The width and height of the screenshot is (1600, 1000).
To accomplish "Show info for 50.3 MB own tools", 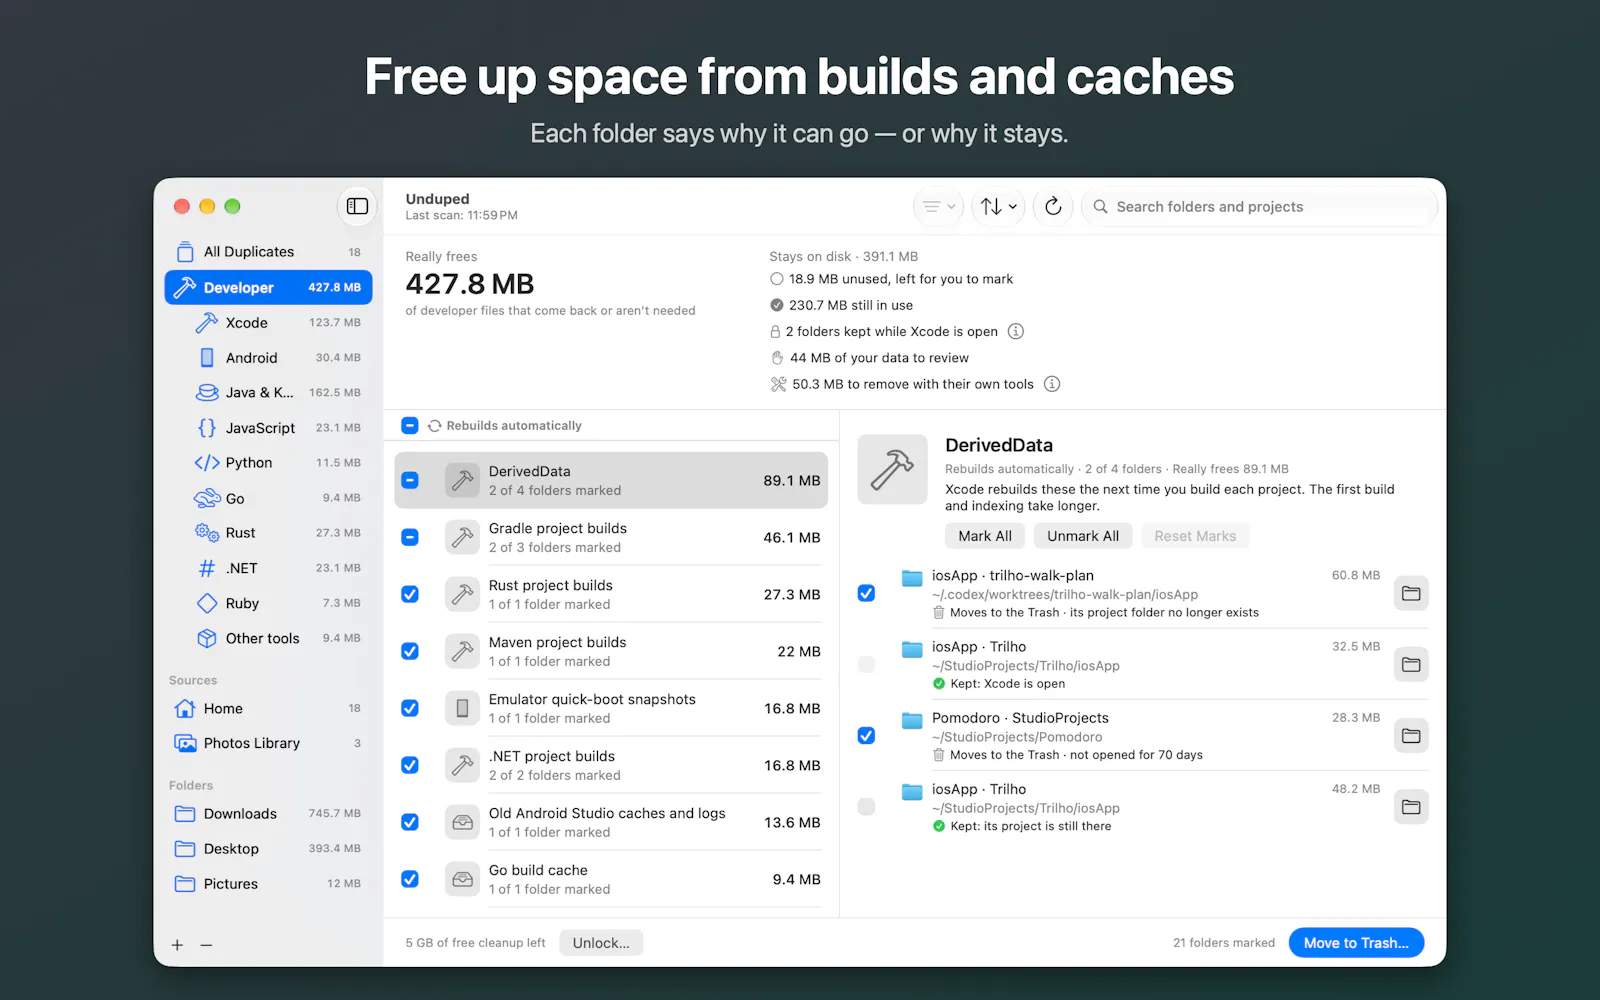I will coord(1052,384).
